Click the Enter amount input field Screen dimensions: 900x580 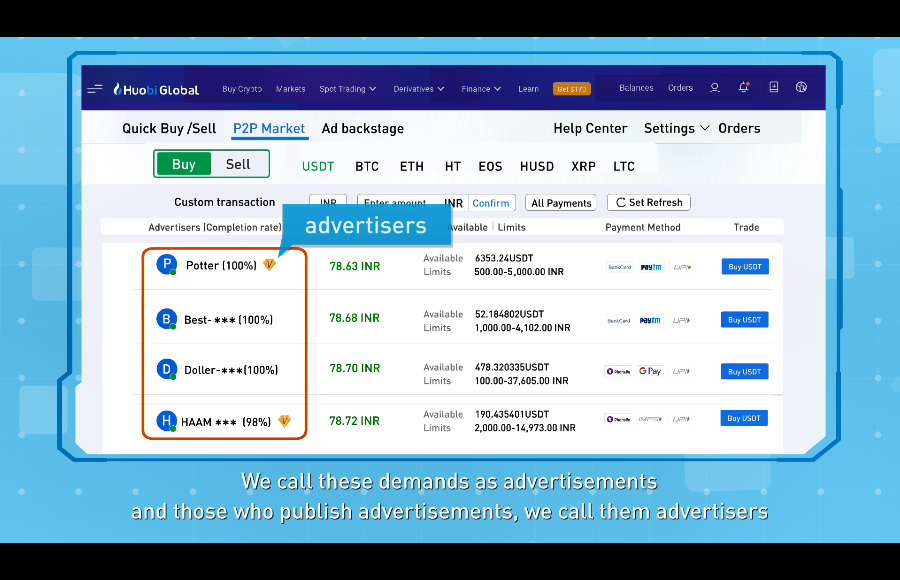point(412,203)
